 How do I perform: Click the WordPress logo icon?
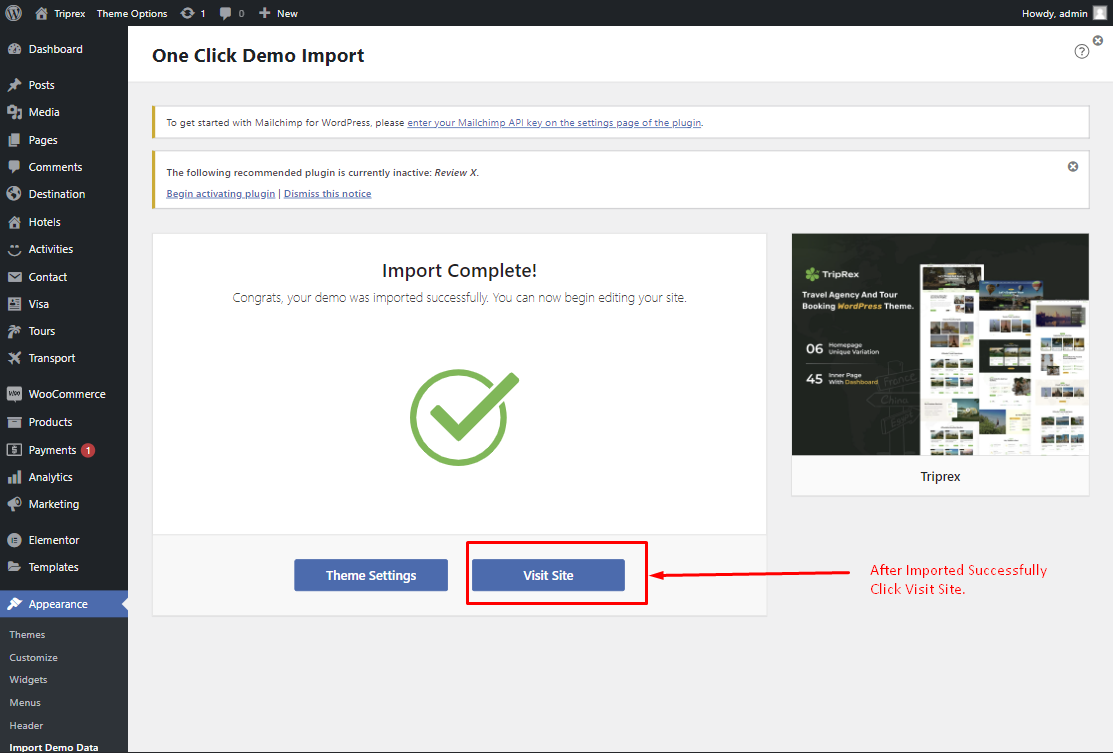pos(13,13)
